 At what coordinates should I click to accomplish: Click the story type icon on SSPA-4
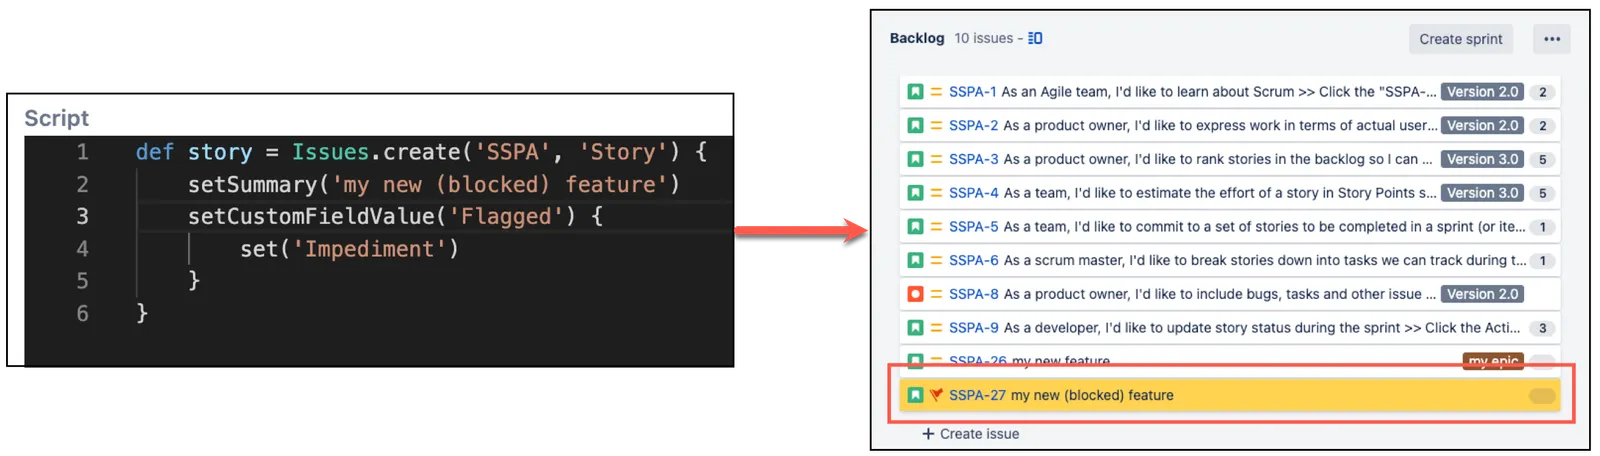click(915, 193)
